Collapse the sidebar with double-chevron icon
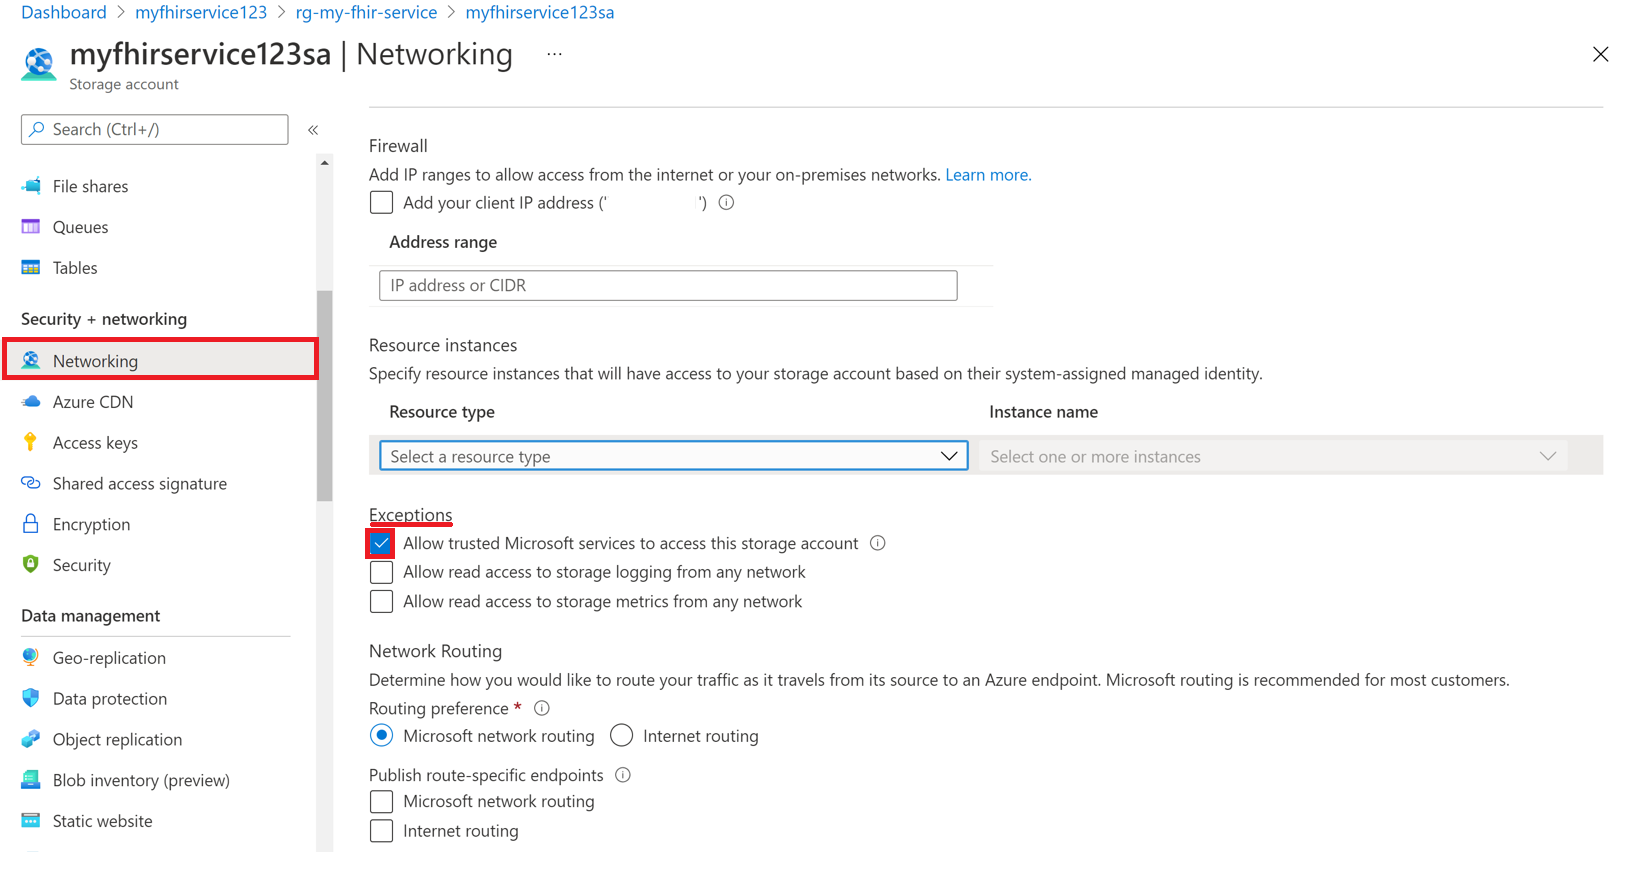This screenshot has height=874, width=1629. coord(313,130)
